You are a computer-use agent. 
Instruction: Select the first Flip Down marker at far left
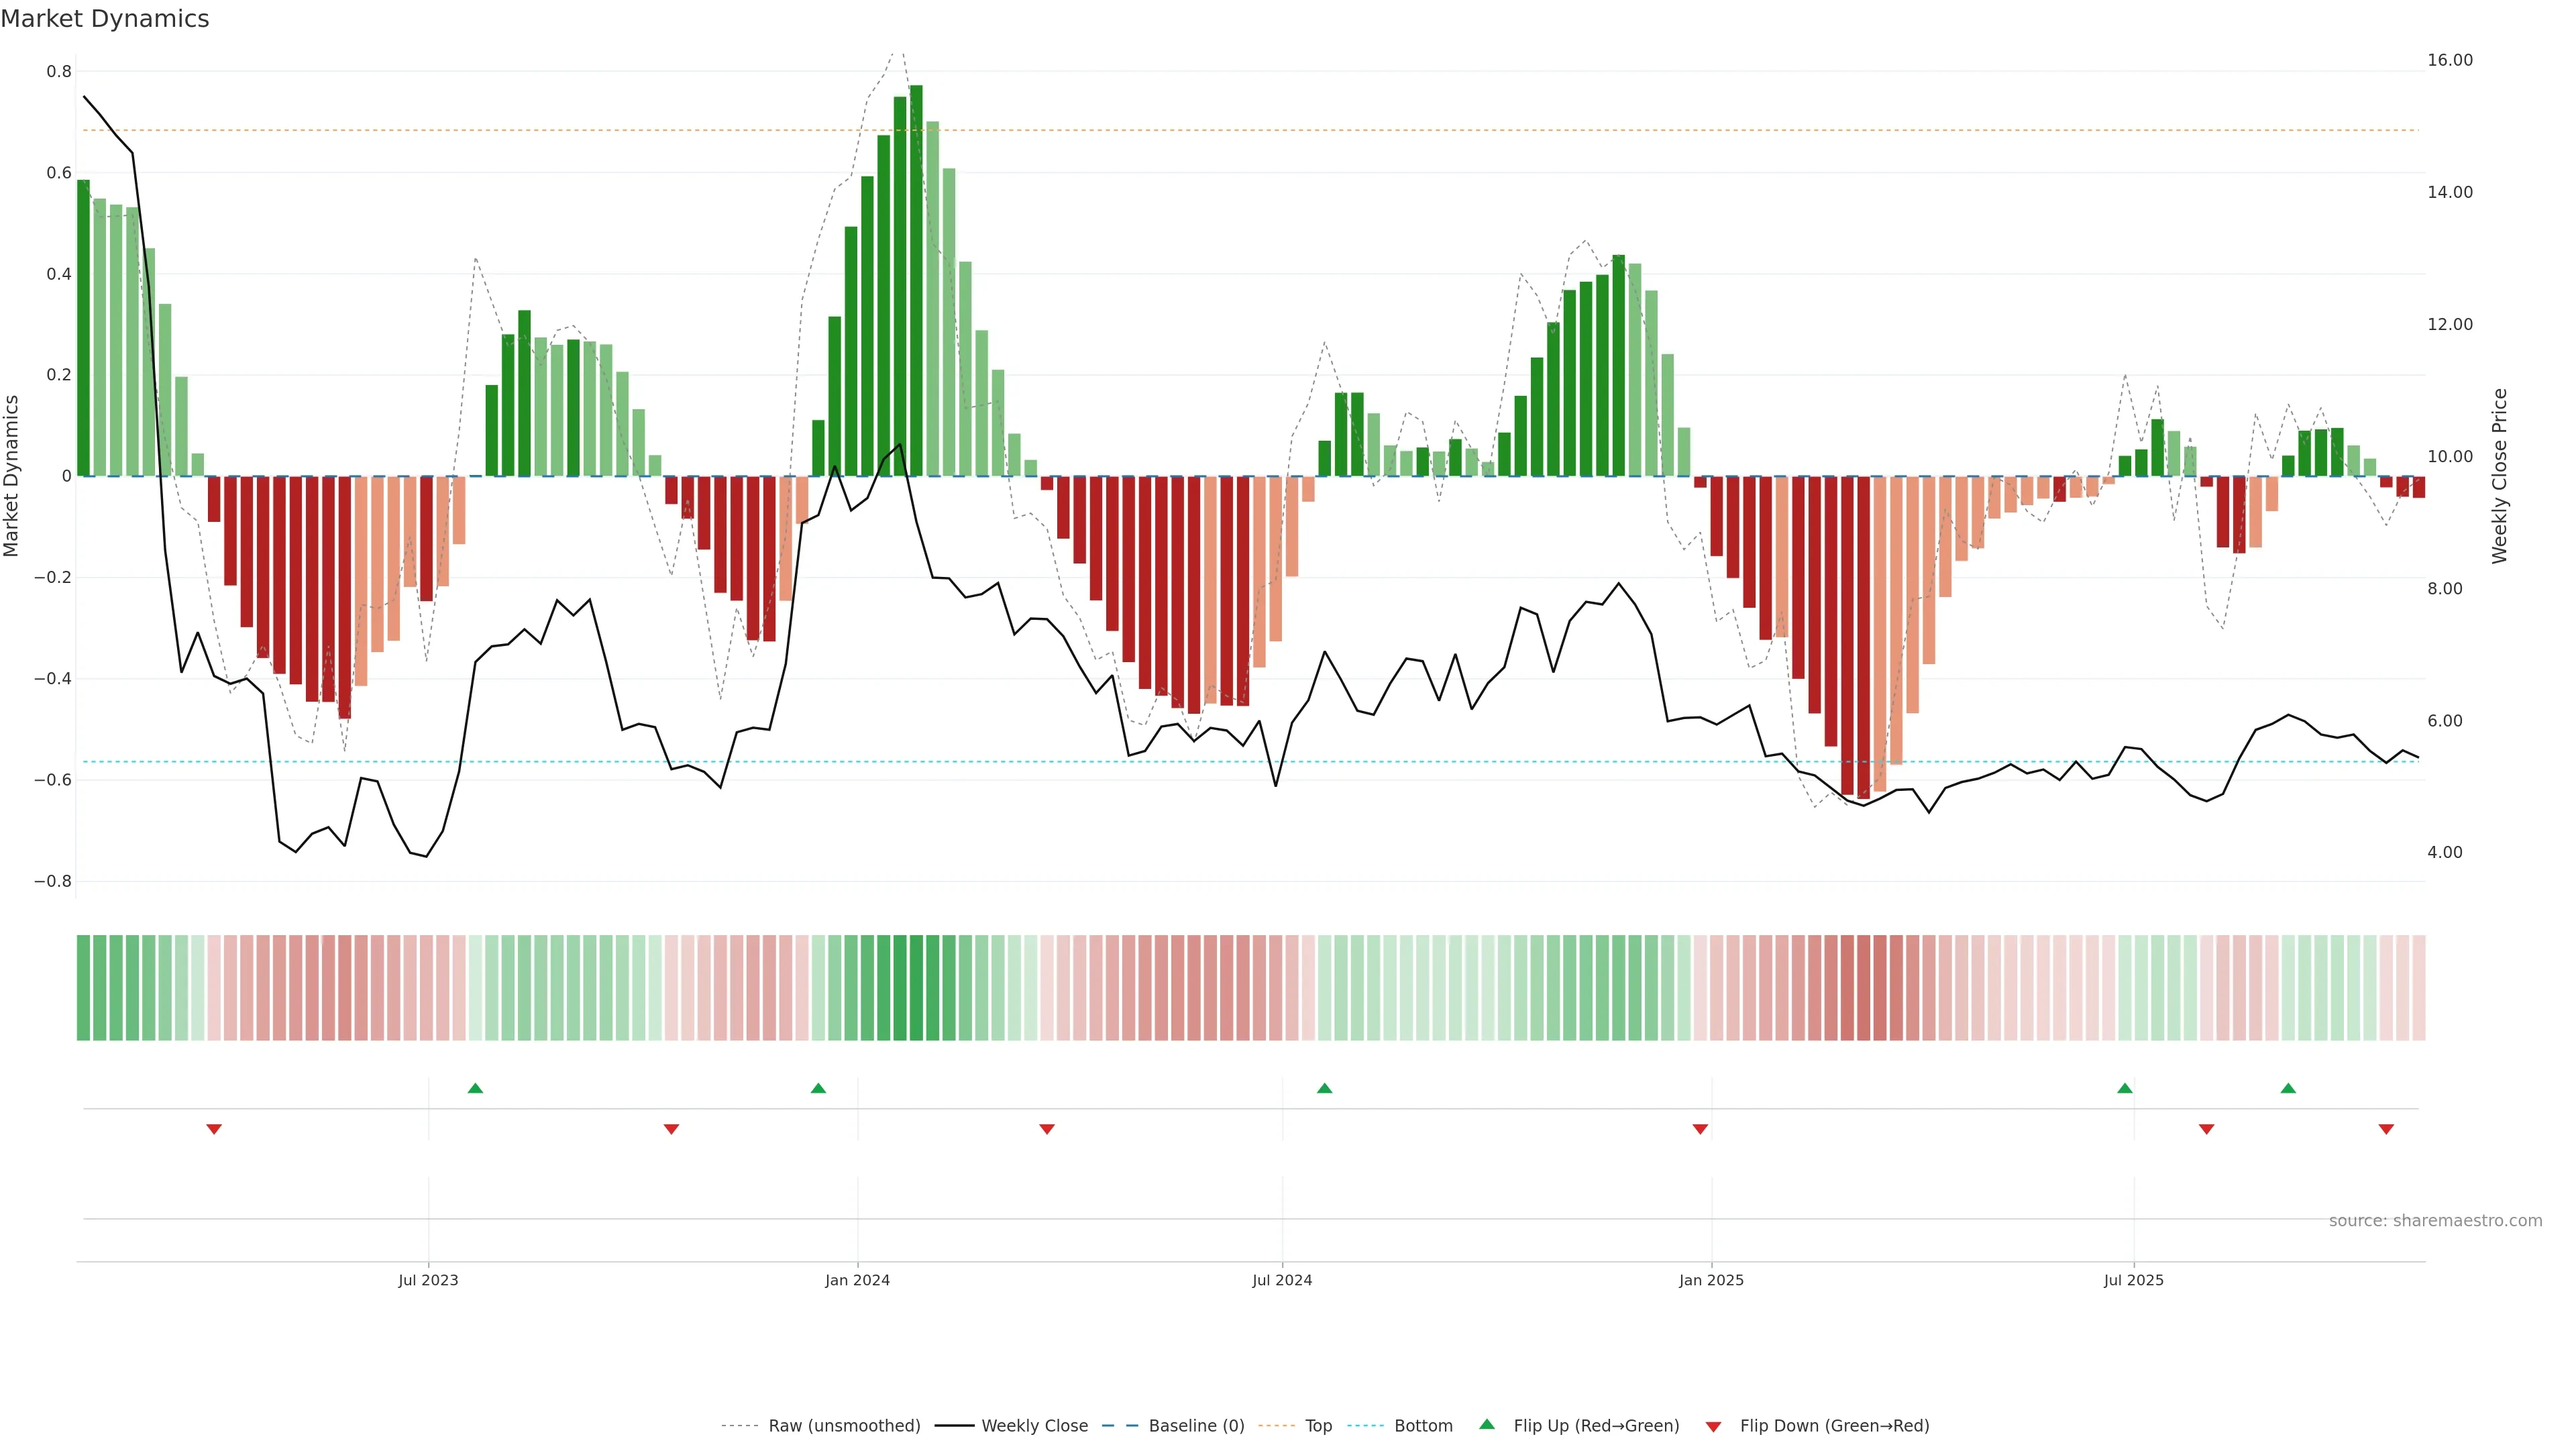tap(214, 1129)
